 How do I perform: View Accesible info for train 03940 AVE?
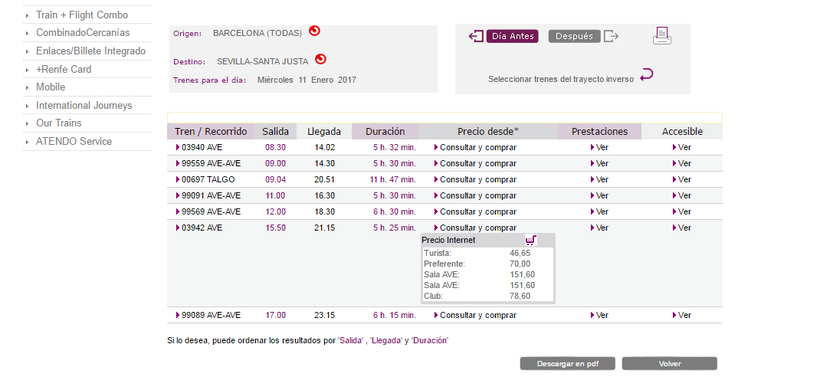[x=682, y=147]
